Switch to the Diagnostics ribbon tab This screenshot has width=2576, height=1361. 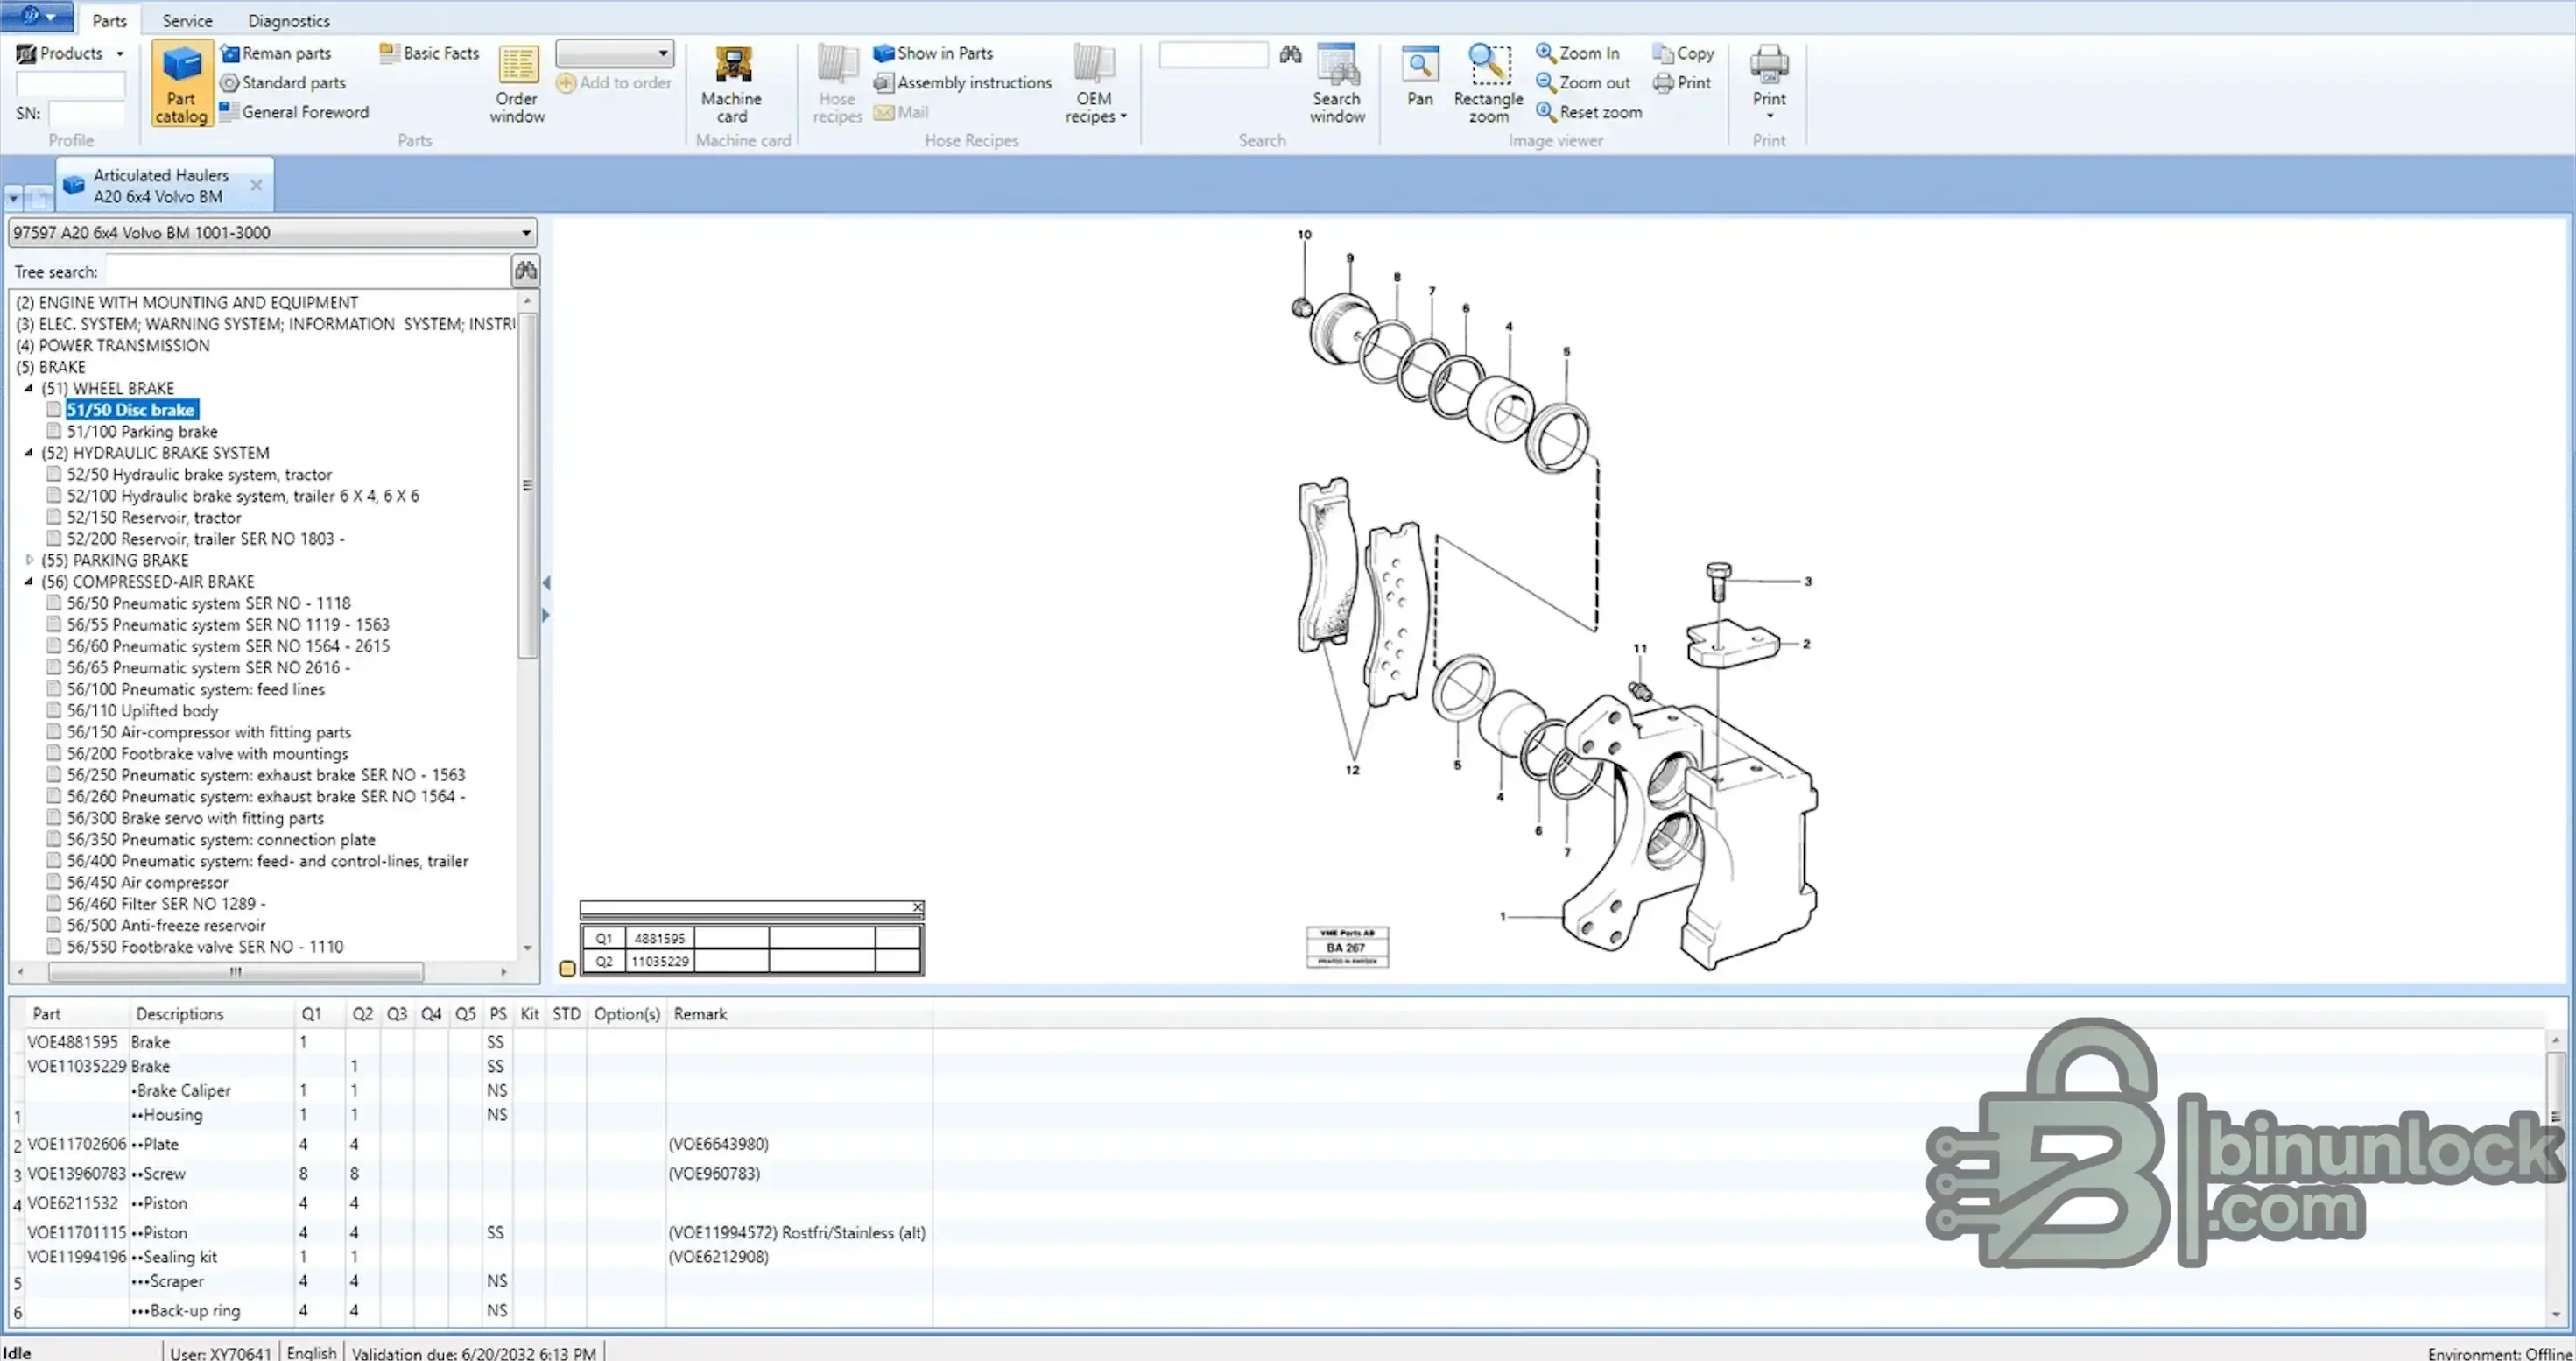[288, 20]
